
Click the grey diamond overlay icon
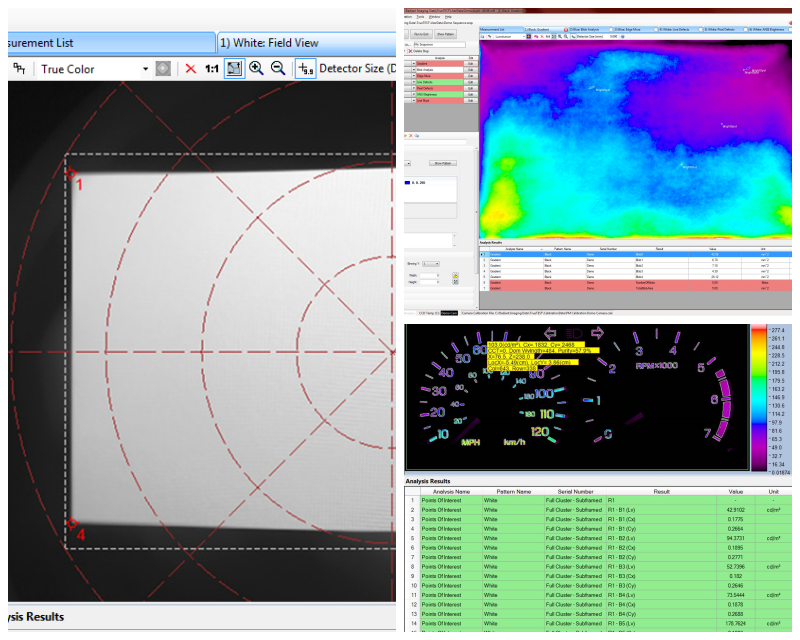point(163,68)
